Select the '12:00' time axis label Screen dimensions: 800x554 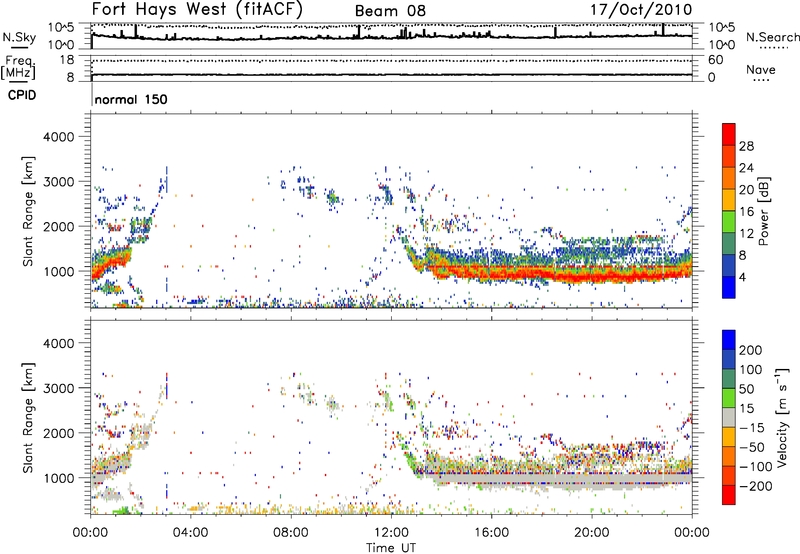click(391, 533)
